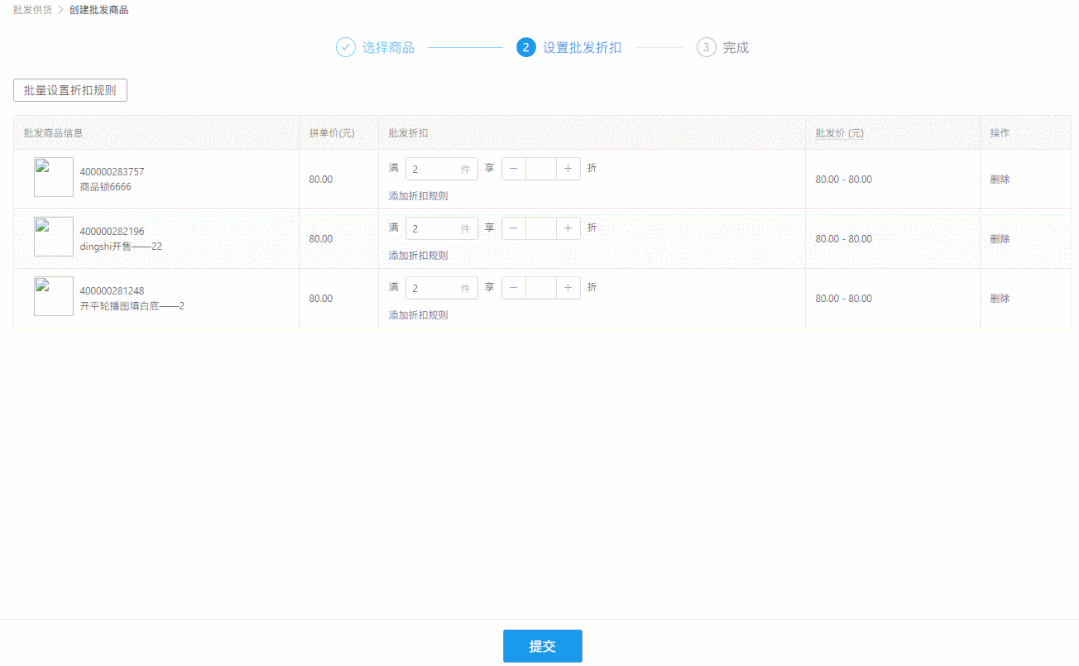
Task: Click the 创建批发商品 breadcrumb text
Action: [98, 10]
